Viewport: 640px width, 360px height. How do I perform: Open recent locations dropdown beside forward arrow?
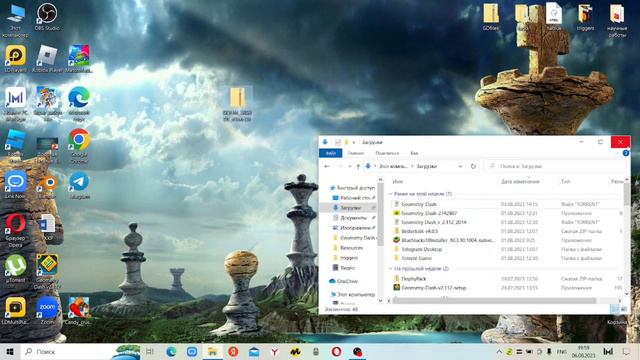point(350,166)
